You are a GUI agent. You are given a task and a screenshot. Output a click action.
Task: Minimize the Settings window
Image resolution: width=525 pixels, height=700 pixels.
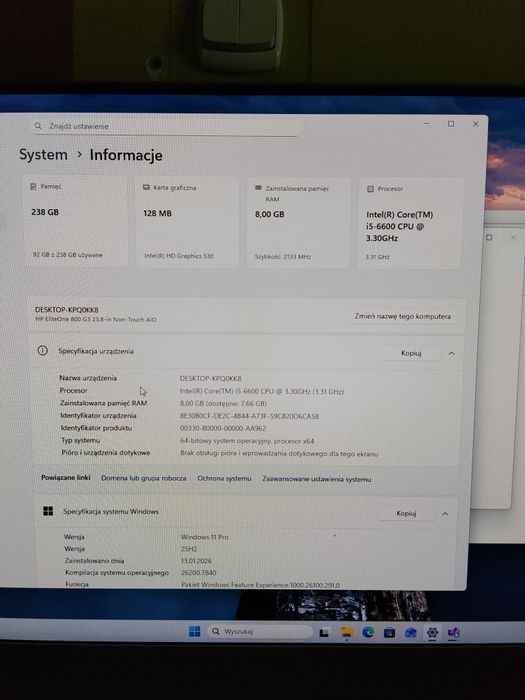[427, 123]
